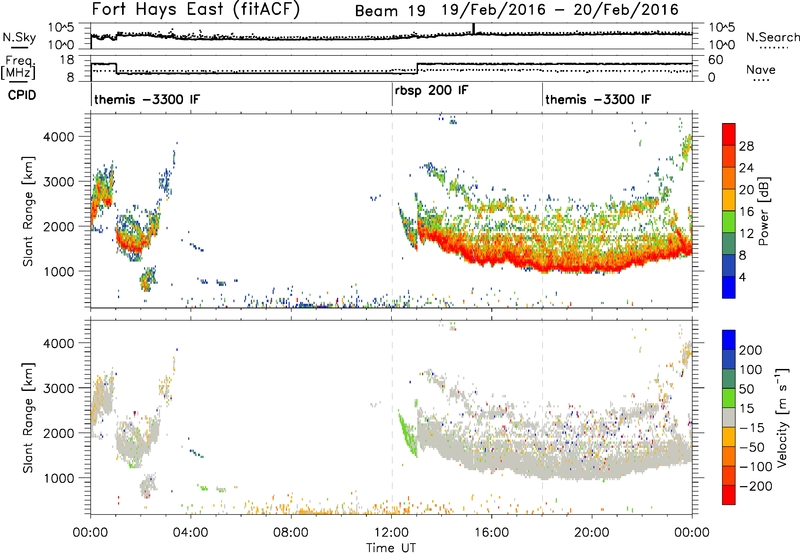The height and width of the screenshot is (554, 800).
Task: Click the '16:00' time axis tick label
Action: (491, 533)
